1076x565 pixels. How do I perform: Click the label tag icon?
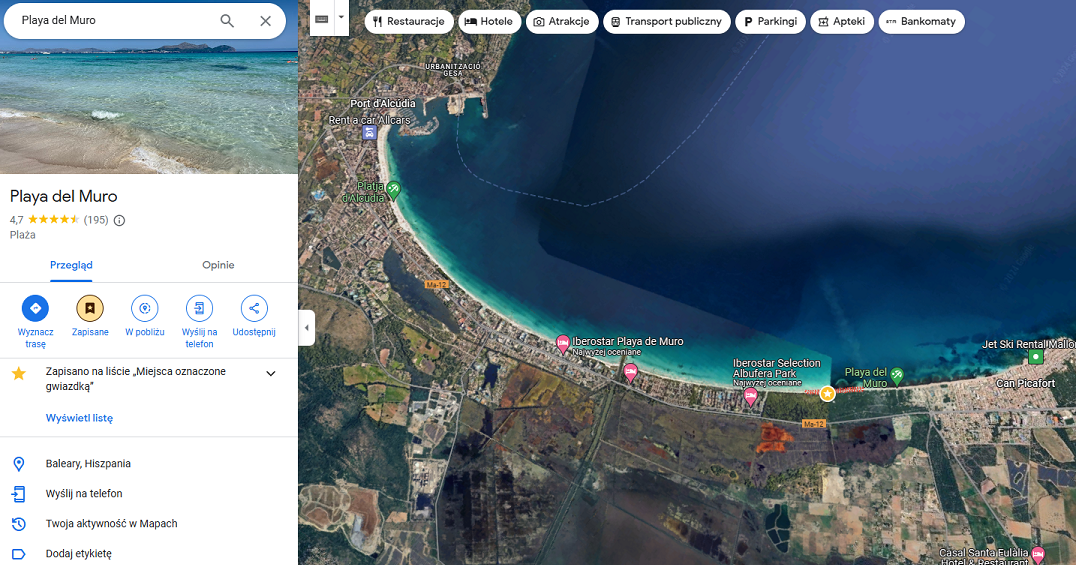19,554
